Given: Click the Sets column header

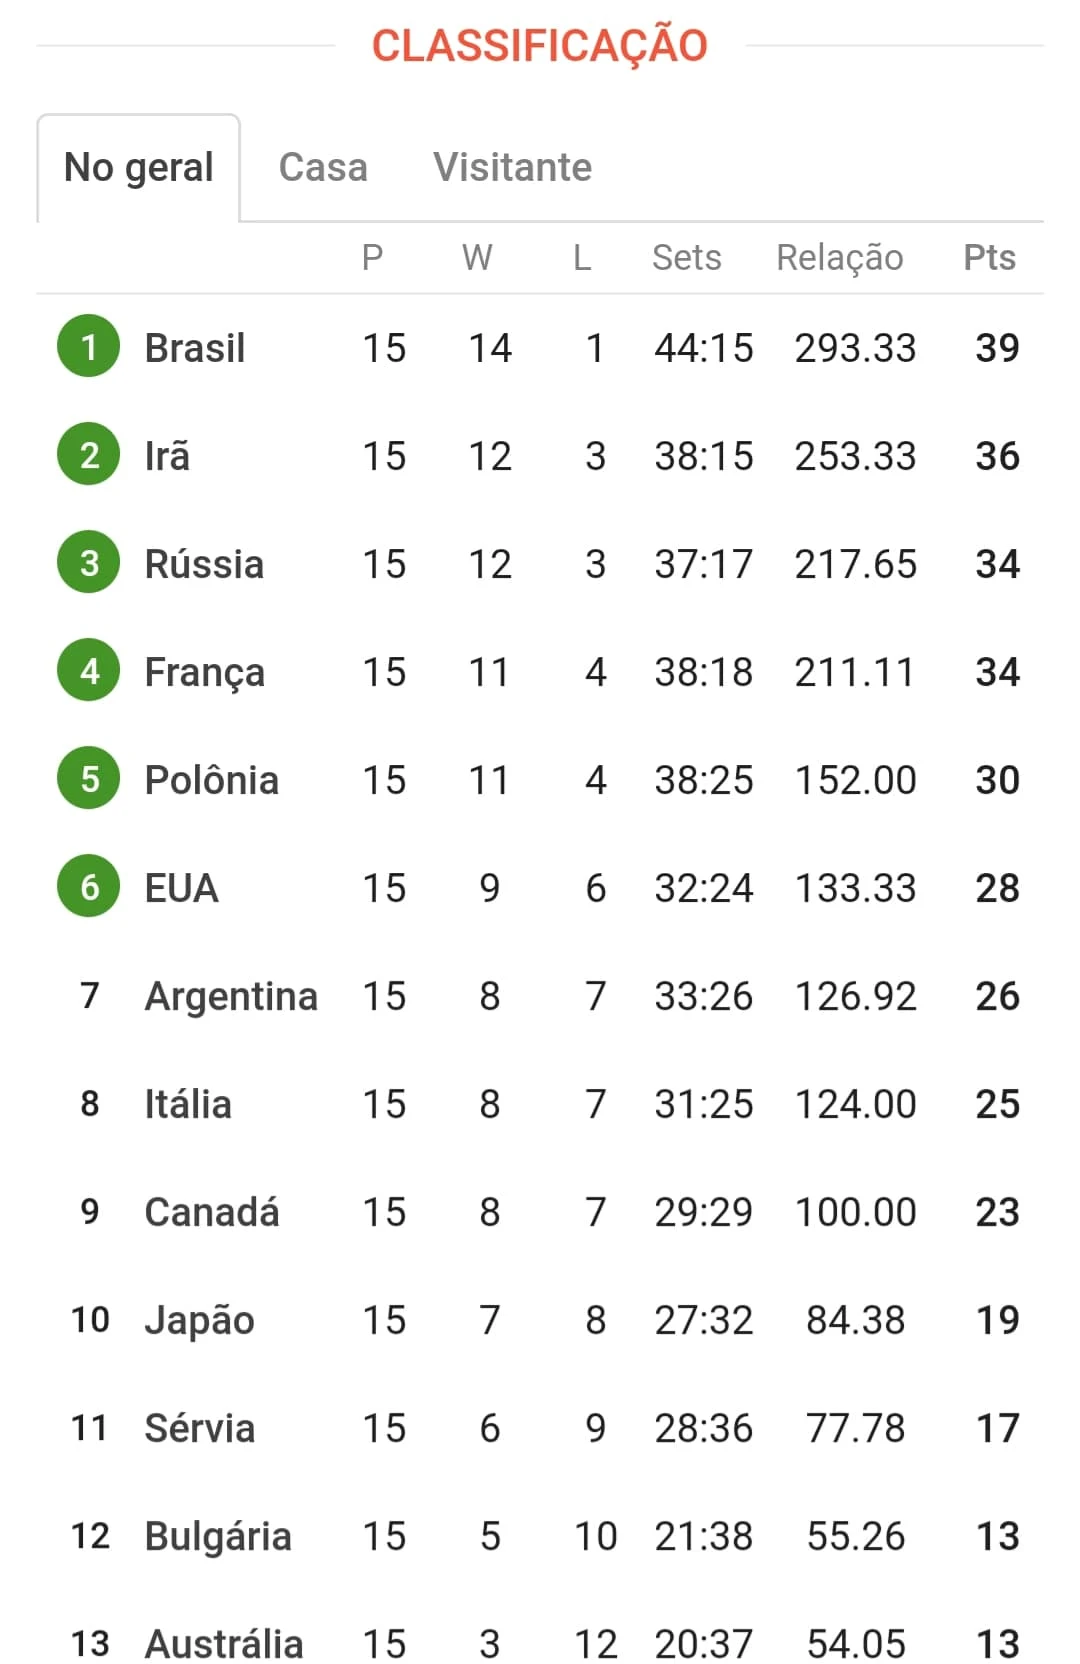Looking at the screenshot, I should (x=686, y=257).
